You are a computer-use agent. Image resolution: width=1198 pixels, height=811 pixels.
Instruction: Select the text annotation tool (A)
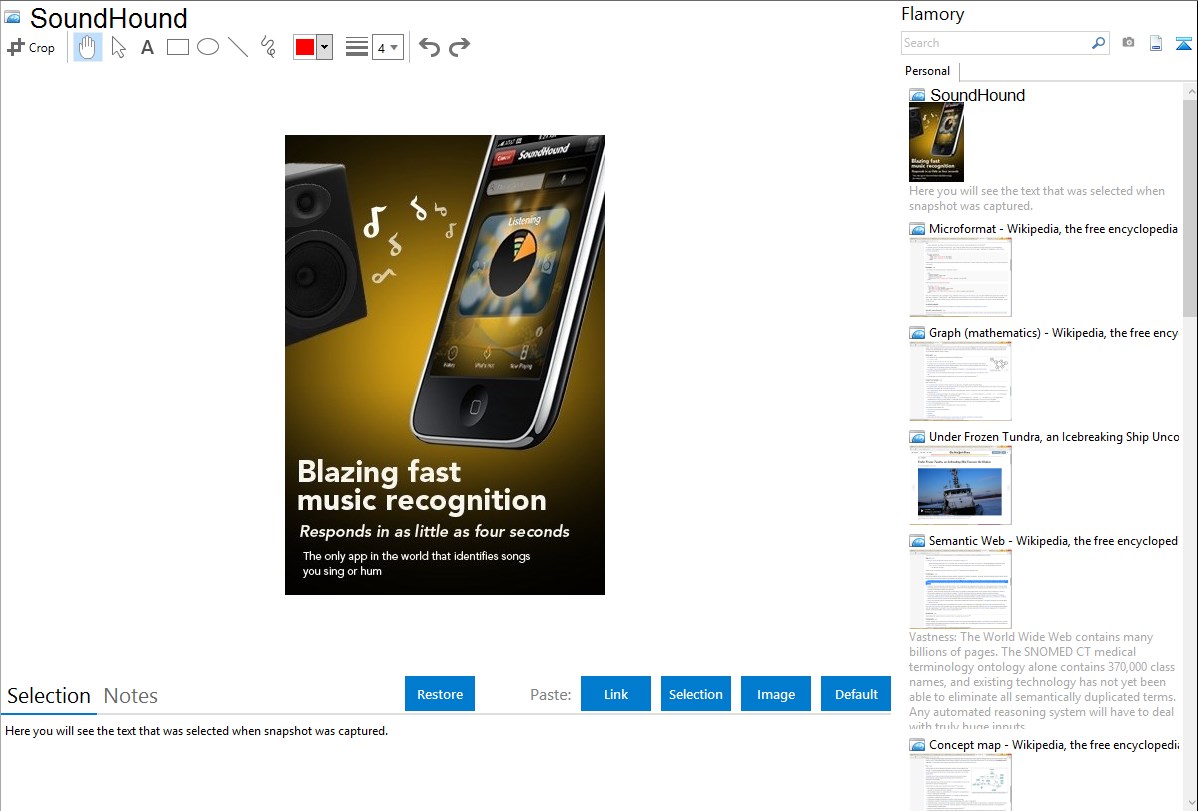tap(147, 47)
